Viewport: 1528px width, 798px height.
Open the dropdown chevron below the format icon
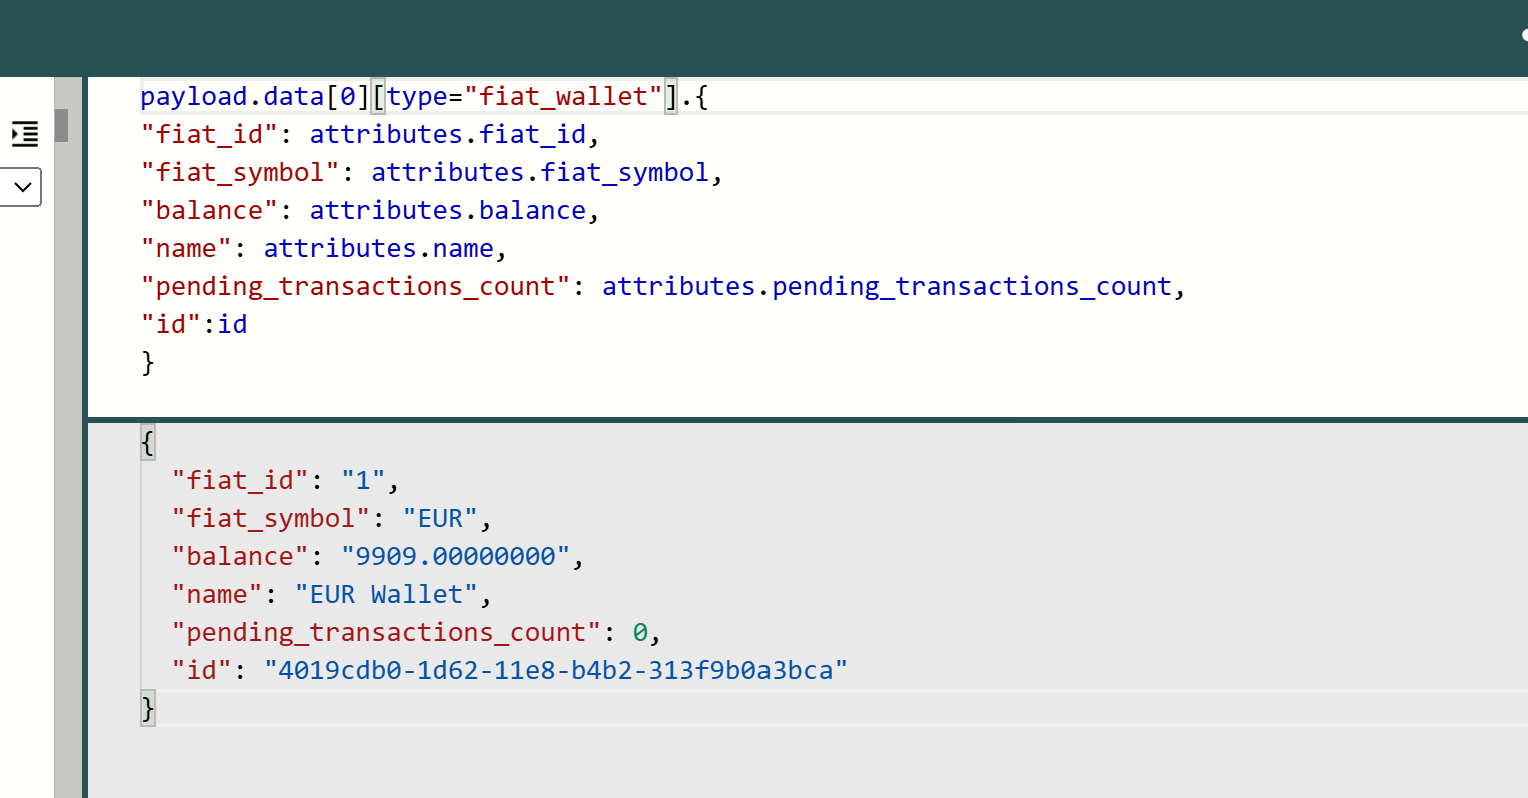21,187
